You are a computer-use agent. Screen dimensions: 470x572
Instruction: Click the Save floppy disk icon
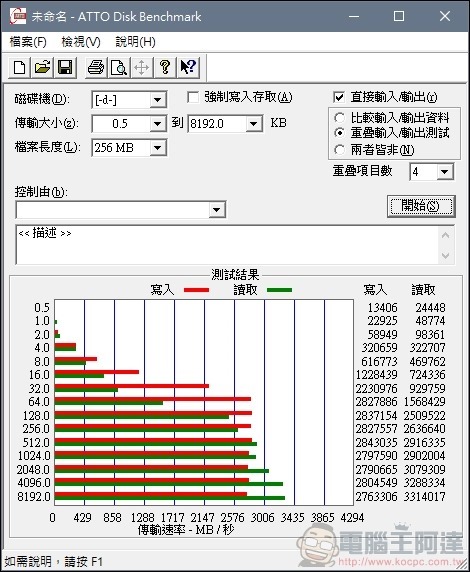65,67
